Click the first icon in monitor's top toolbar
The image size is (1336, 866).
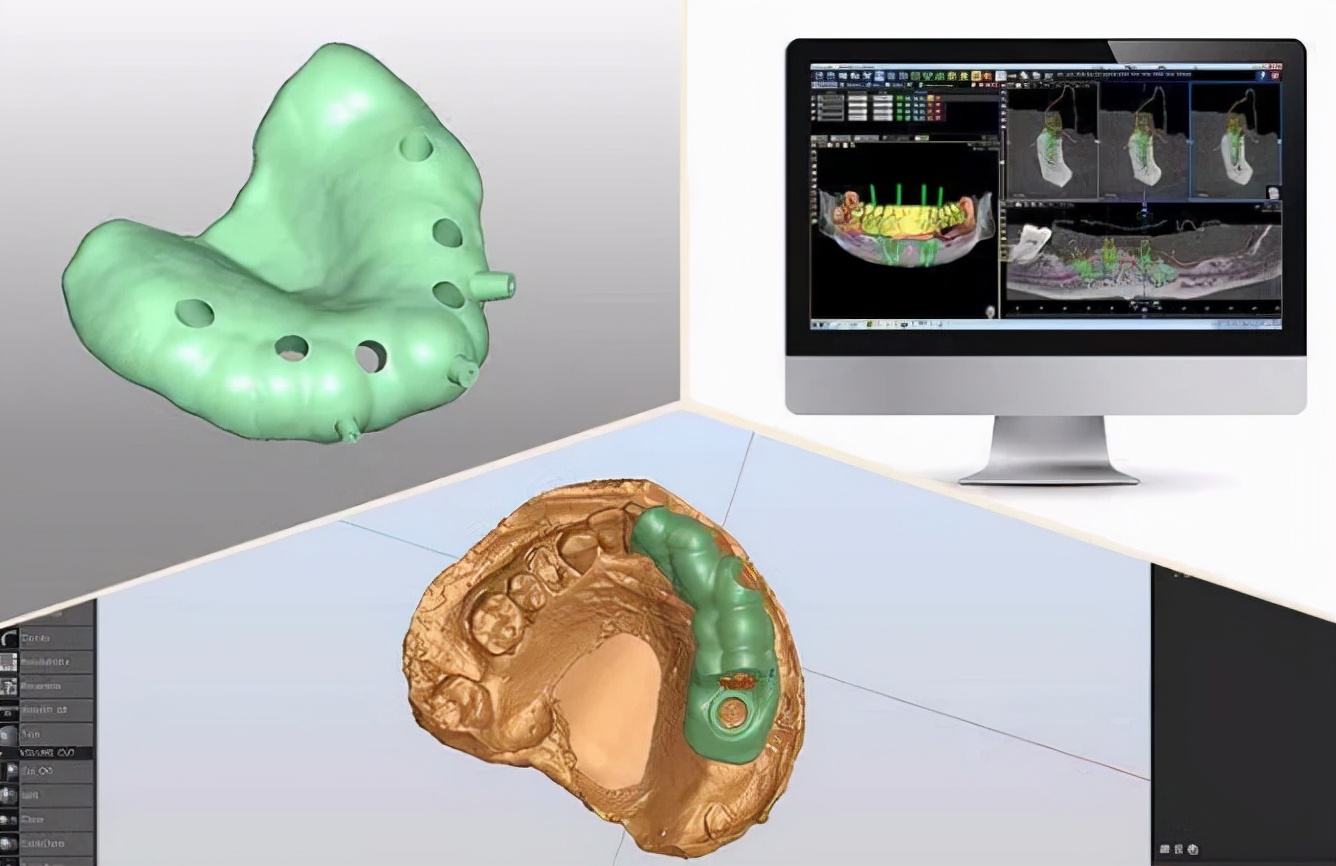click(x=818, y=76)
